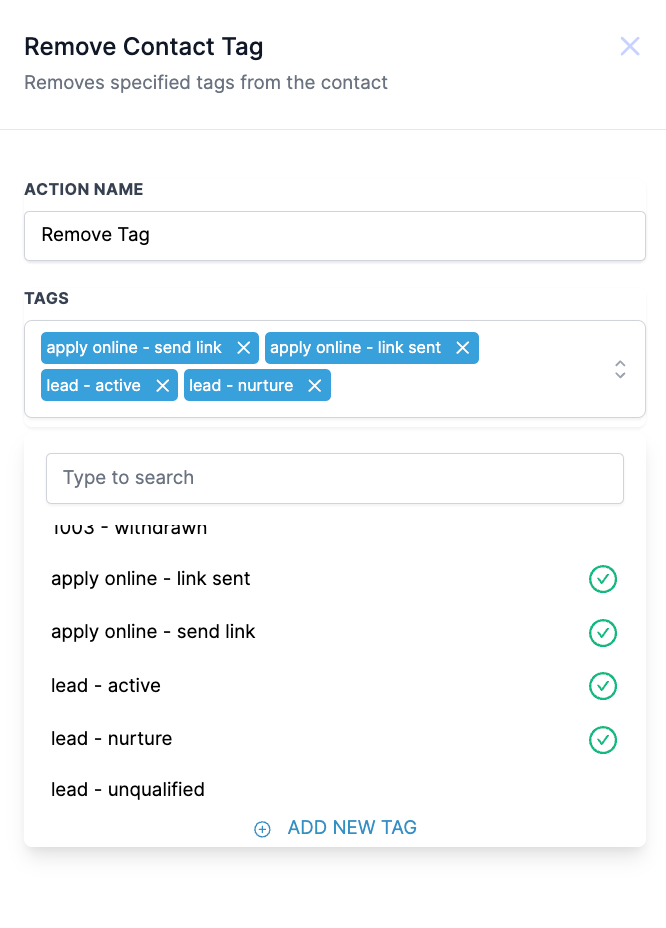Viewport: 666px width, 928px height.
Task: Click the Action Name input field
Action: point(334,236)
